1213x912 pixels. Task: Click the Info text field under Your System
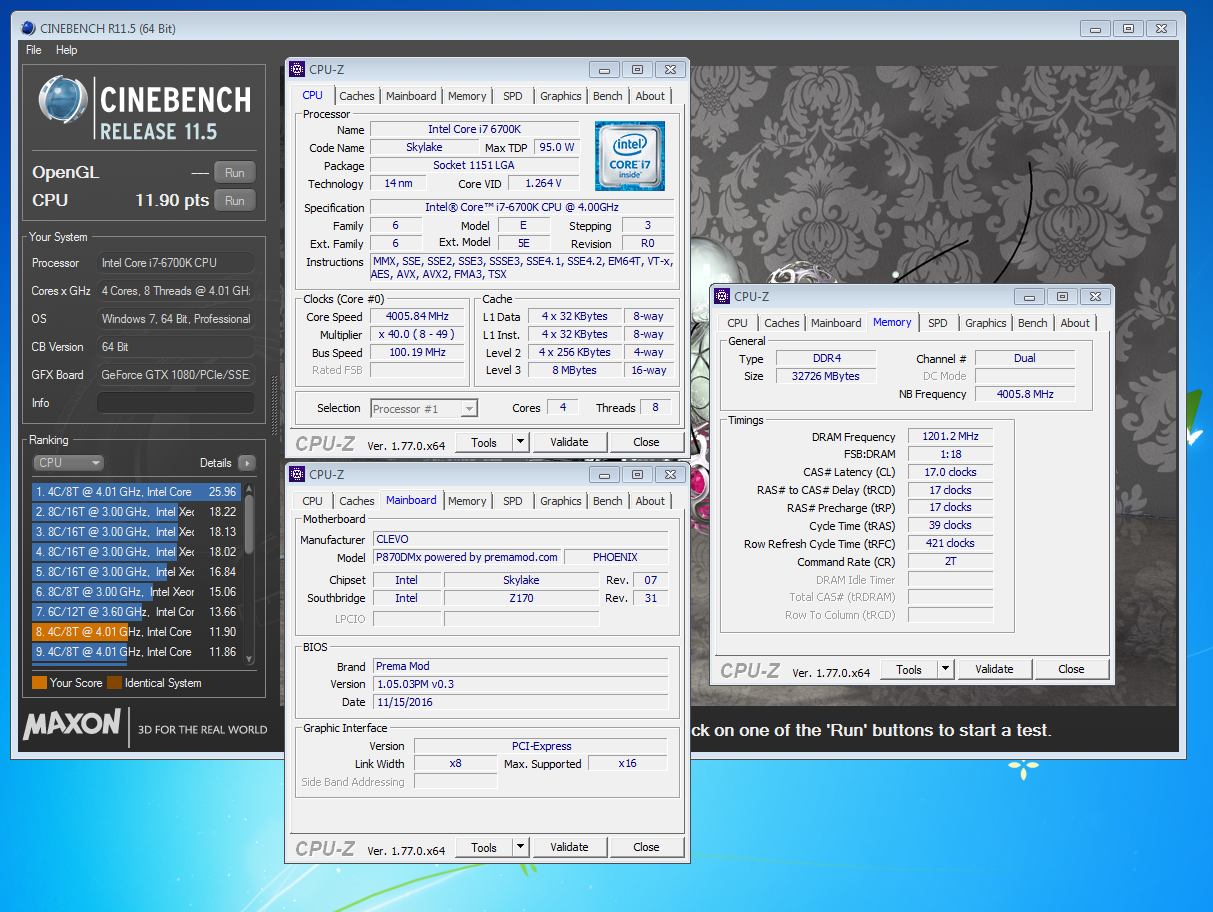pyautogui.click(x=174, y=403)
